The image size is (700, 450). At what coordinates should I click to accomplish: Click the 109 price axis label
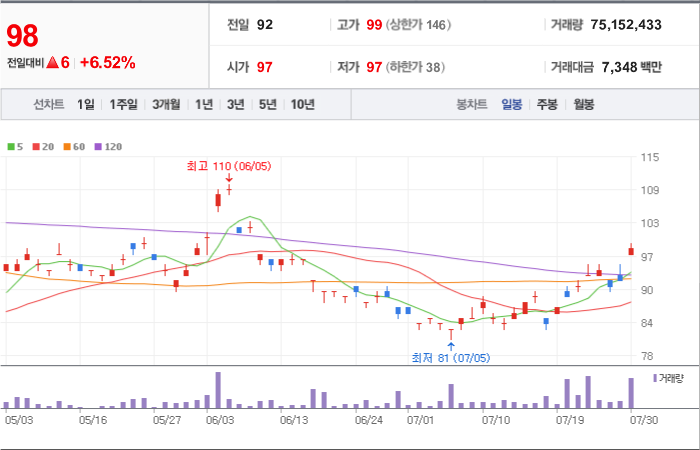650,190
